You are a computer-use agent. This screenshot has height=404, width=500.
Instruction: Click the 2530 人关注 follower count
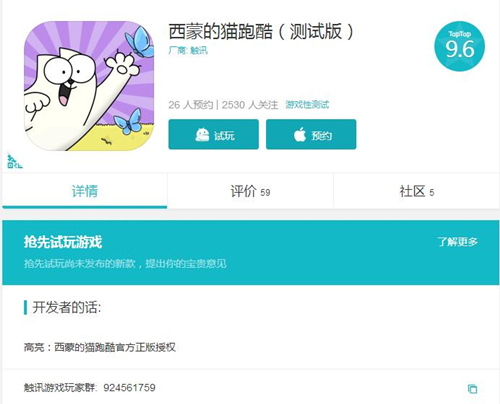point(250,105)
